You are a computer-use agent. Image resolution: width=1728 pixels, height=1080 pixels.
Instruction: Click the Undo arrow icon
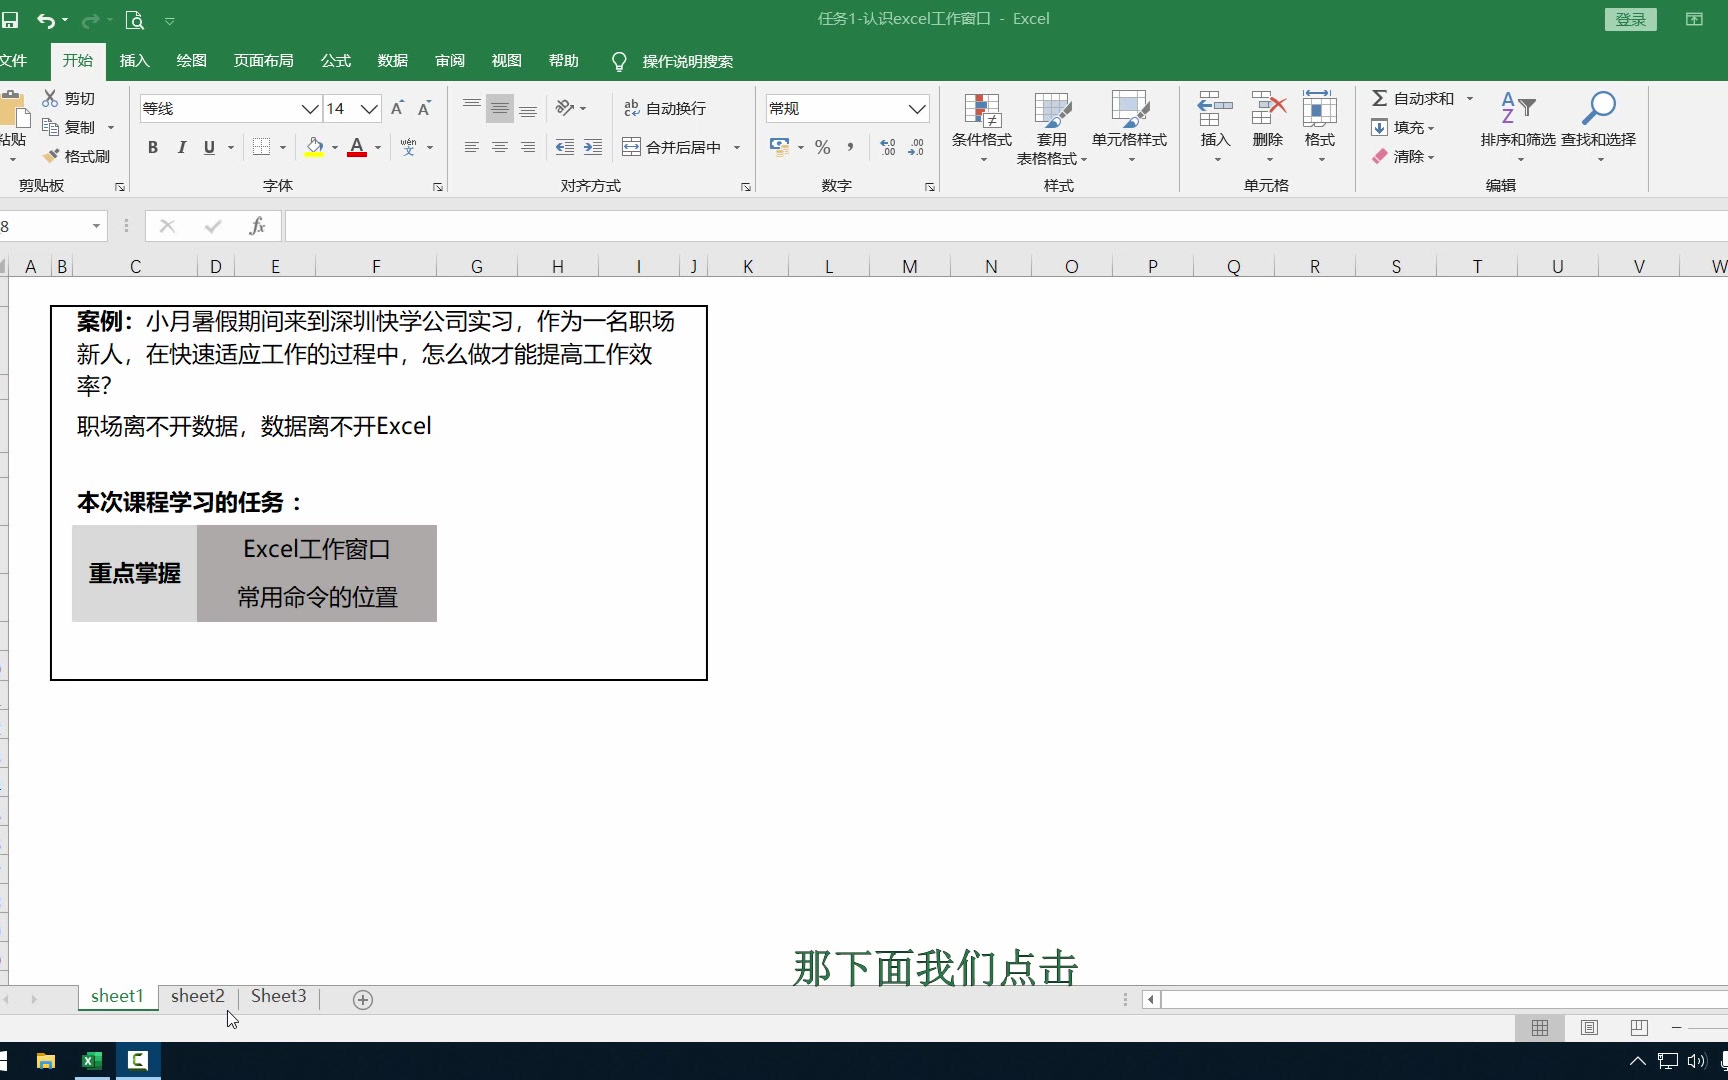pyautogui.click(x=46, y=20)
